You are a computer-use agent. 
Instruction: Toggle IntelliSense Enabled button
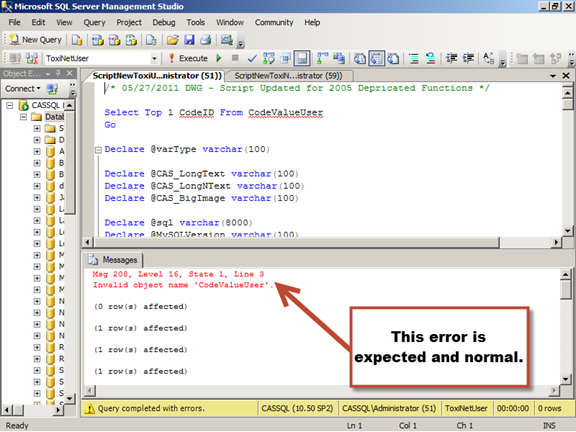(302, 58)
